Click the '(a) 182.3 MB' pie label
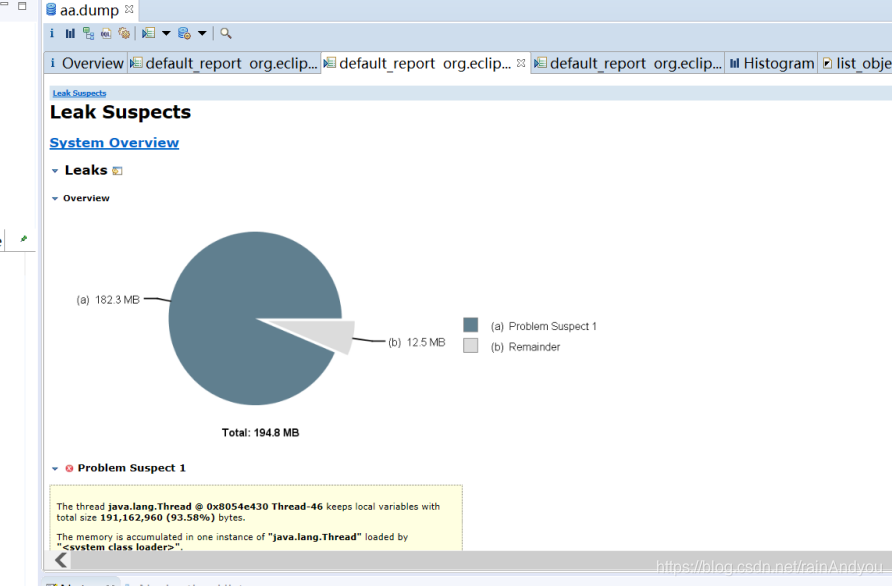The height and width of the screenshot is (586, 892). (108, 300)
